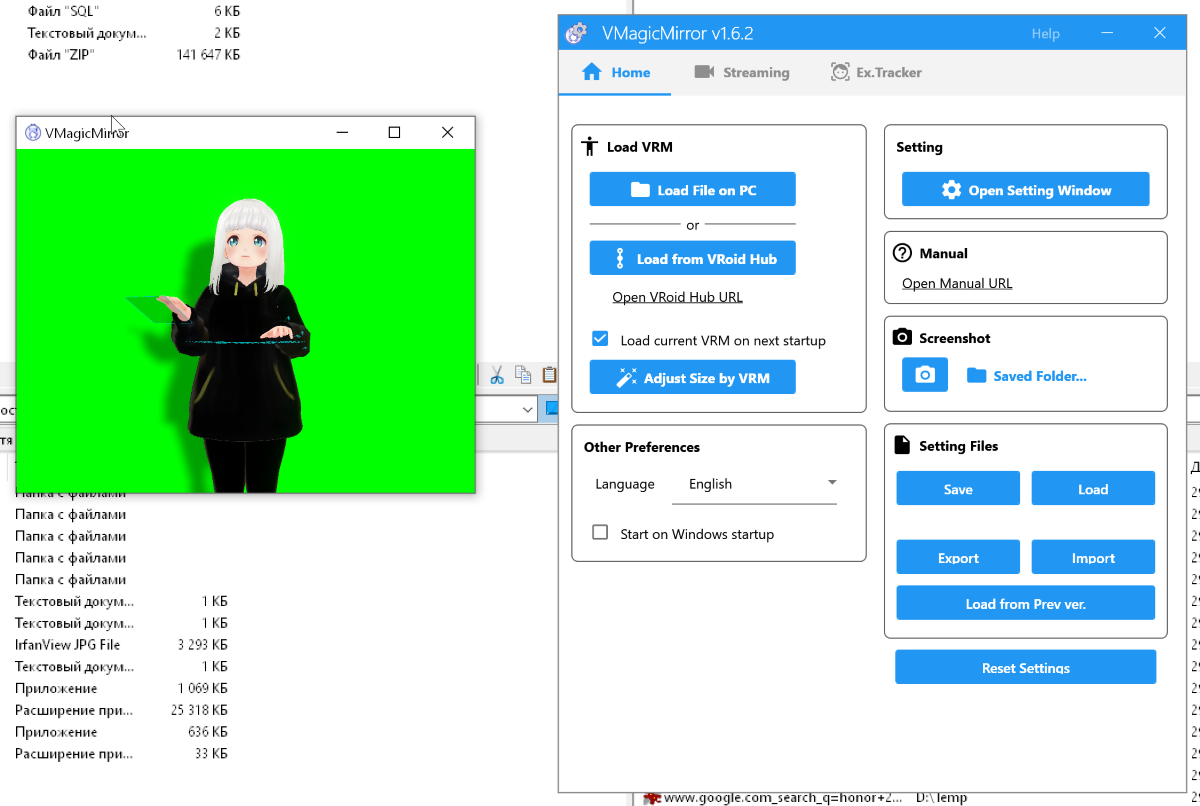The image size is (1200, 806).
Task: Open the Manual URL link
Action: [957, 283]
